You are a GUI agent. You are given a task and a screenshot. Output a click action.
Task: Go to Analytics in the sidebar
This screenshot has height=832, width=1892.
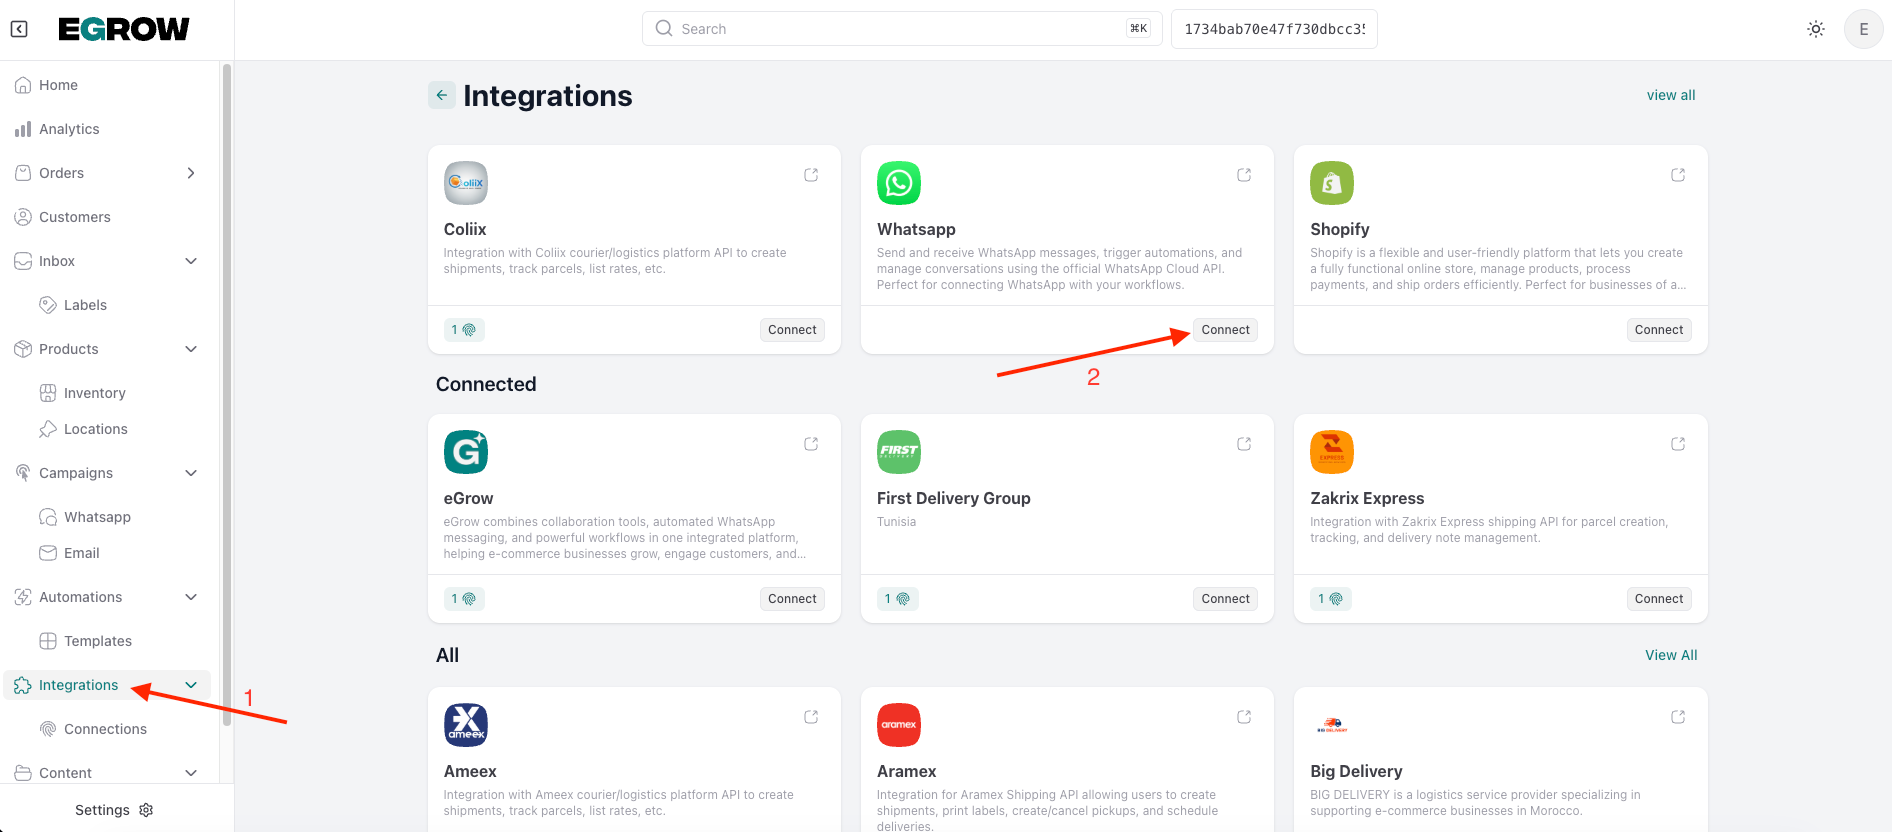69,129
